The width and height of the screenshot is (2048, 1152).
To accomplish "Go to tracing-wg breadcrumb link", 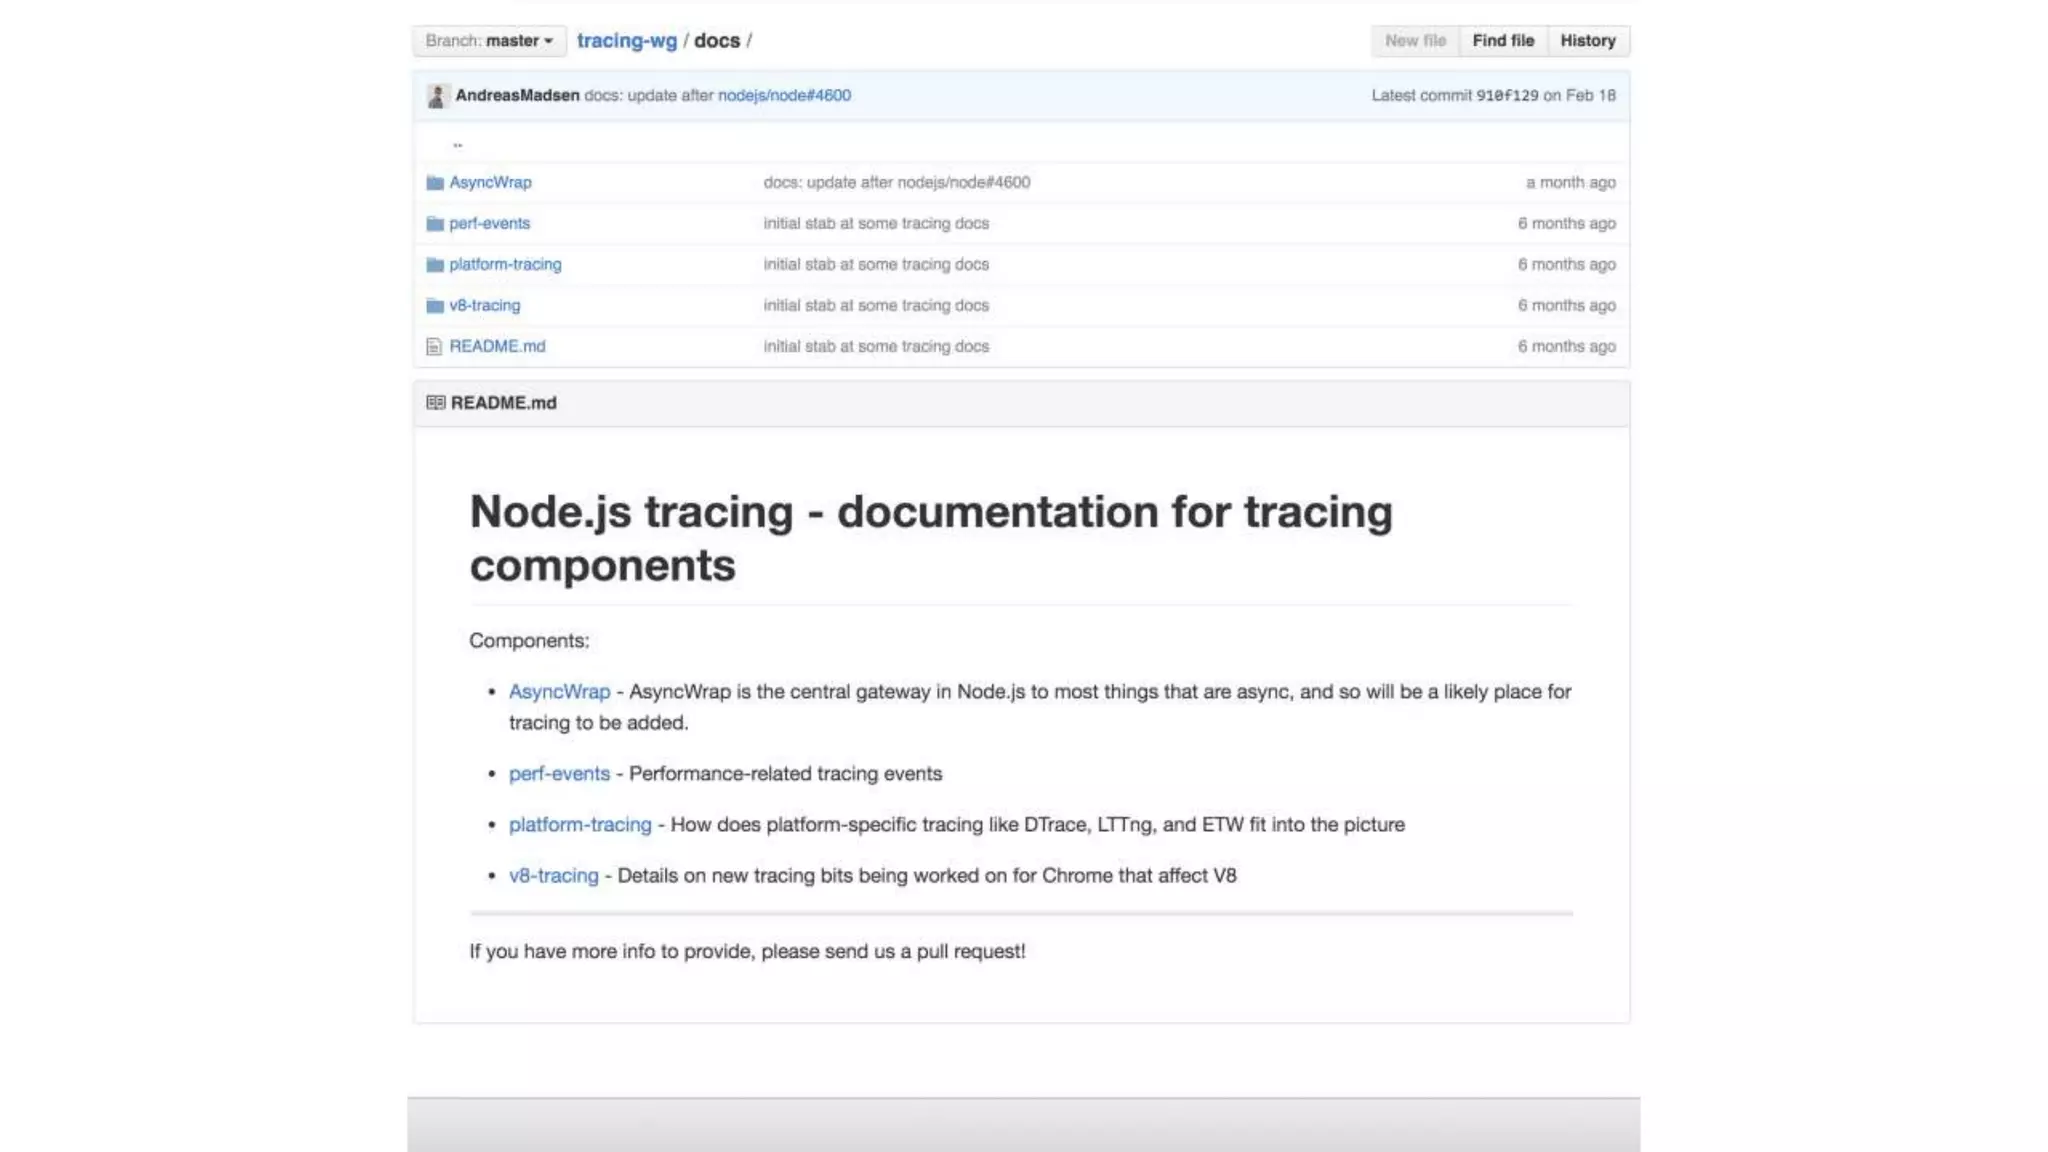I will coord(626,41).
